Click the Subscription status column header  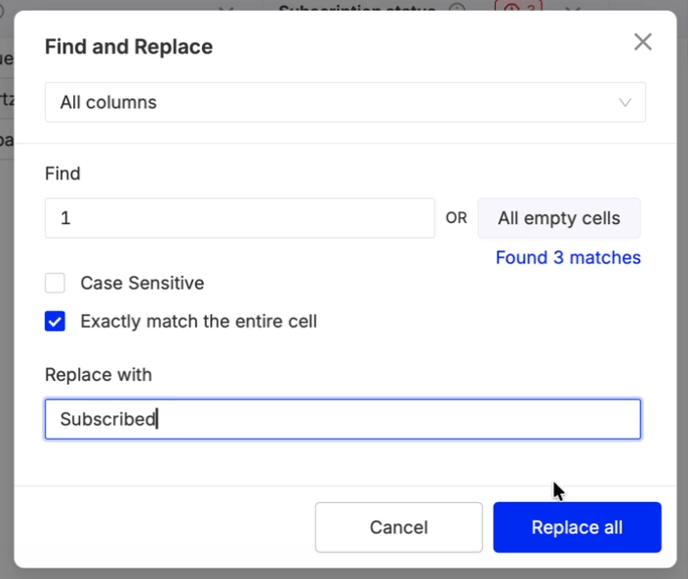(356, 9)
